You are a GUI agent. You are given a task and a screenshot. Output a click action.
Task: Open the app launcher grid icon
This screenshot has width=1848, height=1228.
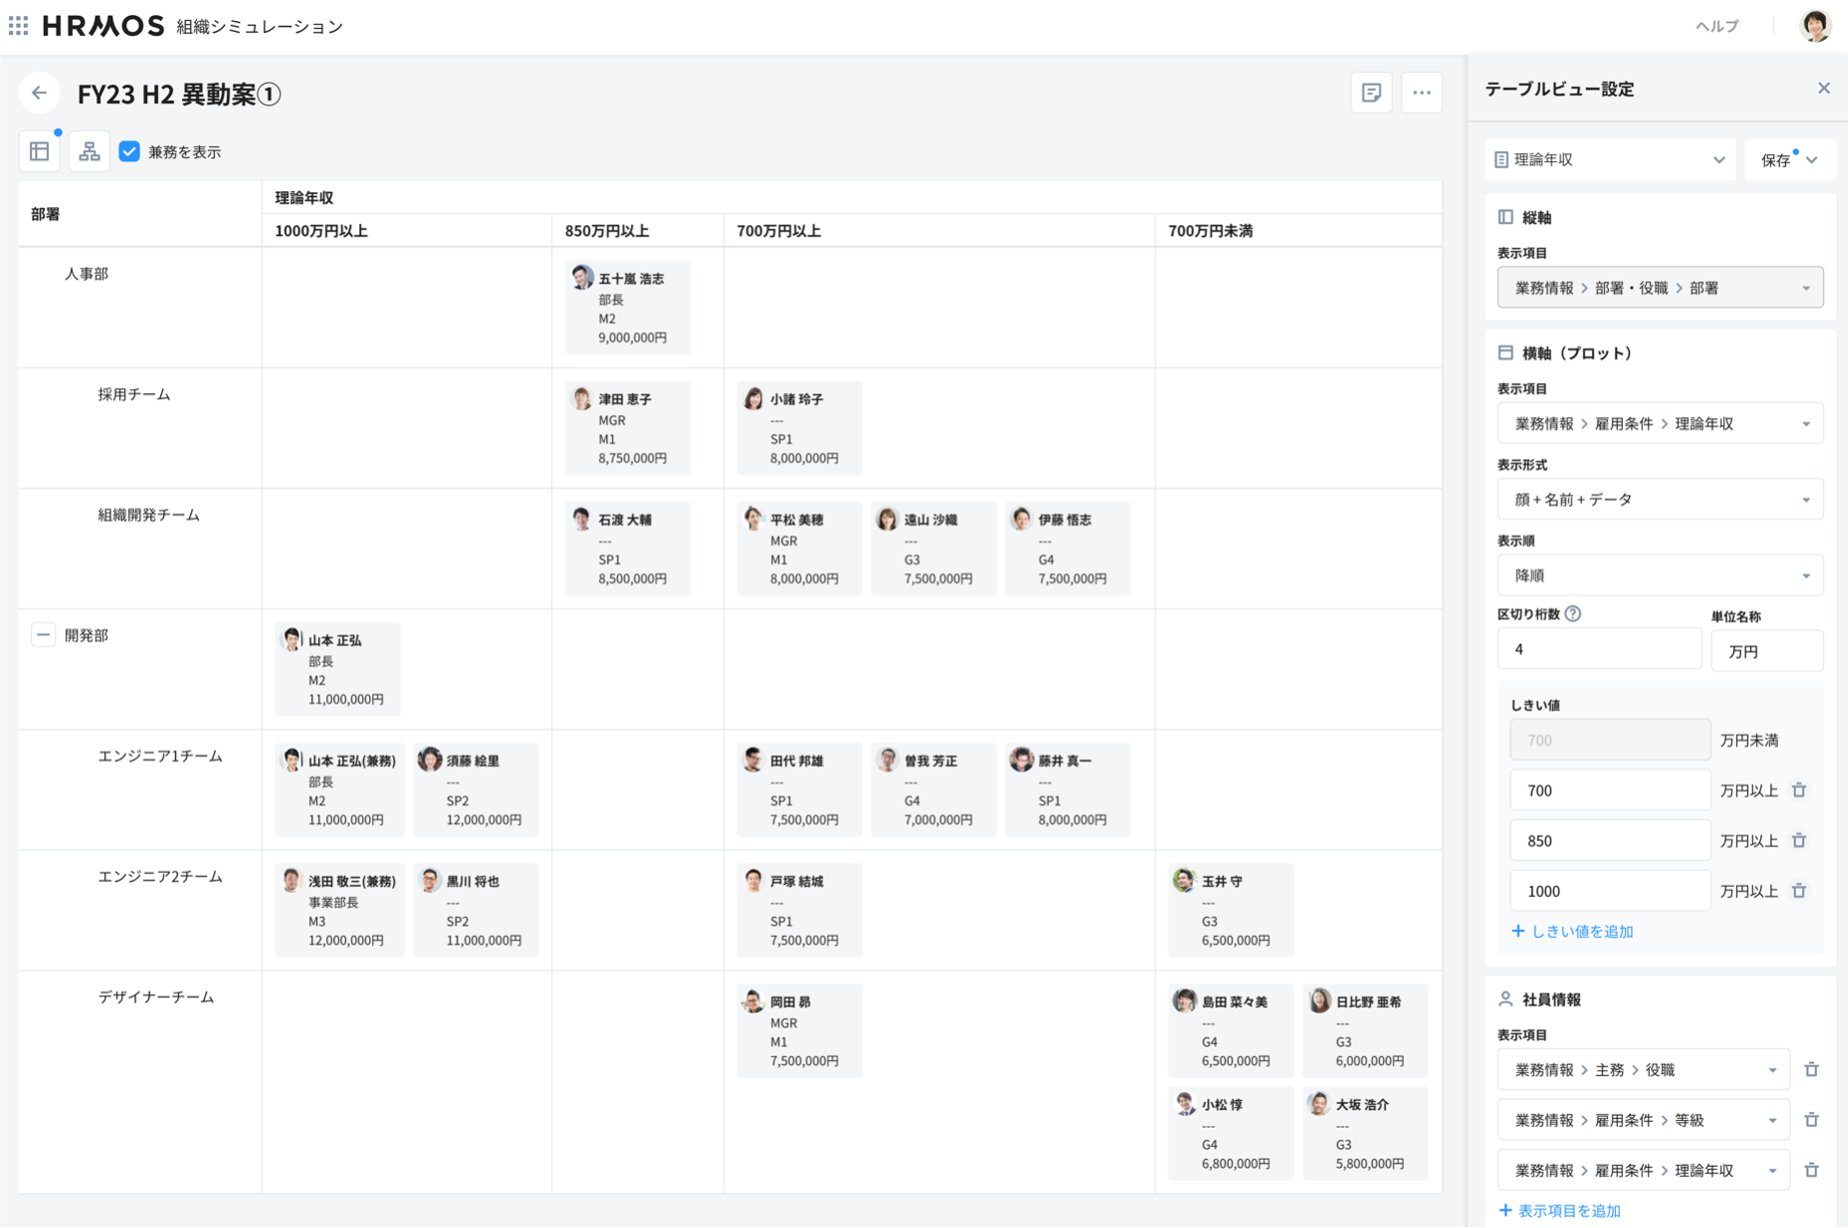point(18,26)
